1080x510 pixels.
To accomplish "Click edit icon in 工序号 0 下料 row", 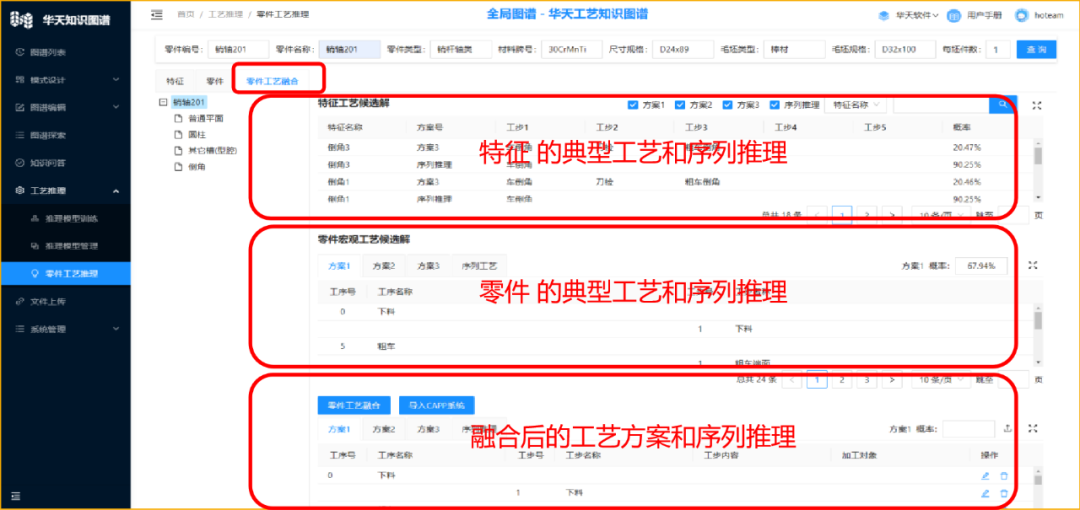I will 986,476.
